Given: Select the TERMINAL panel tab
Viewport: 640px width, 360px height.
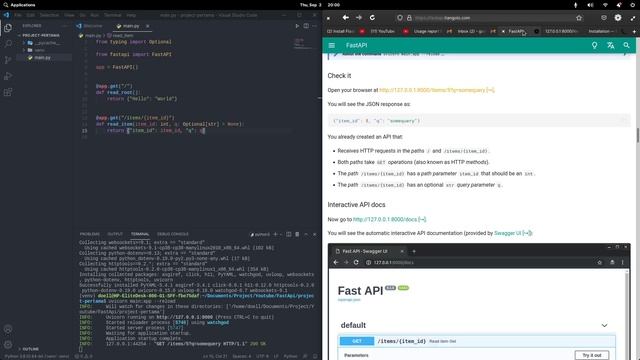Looking at the screenshot, I should (x=140, y=234).
